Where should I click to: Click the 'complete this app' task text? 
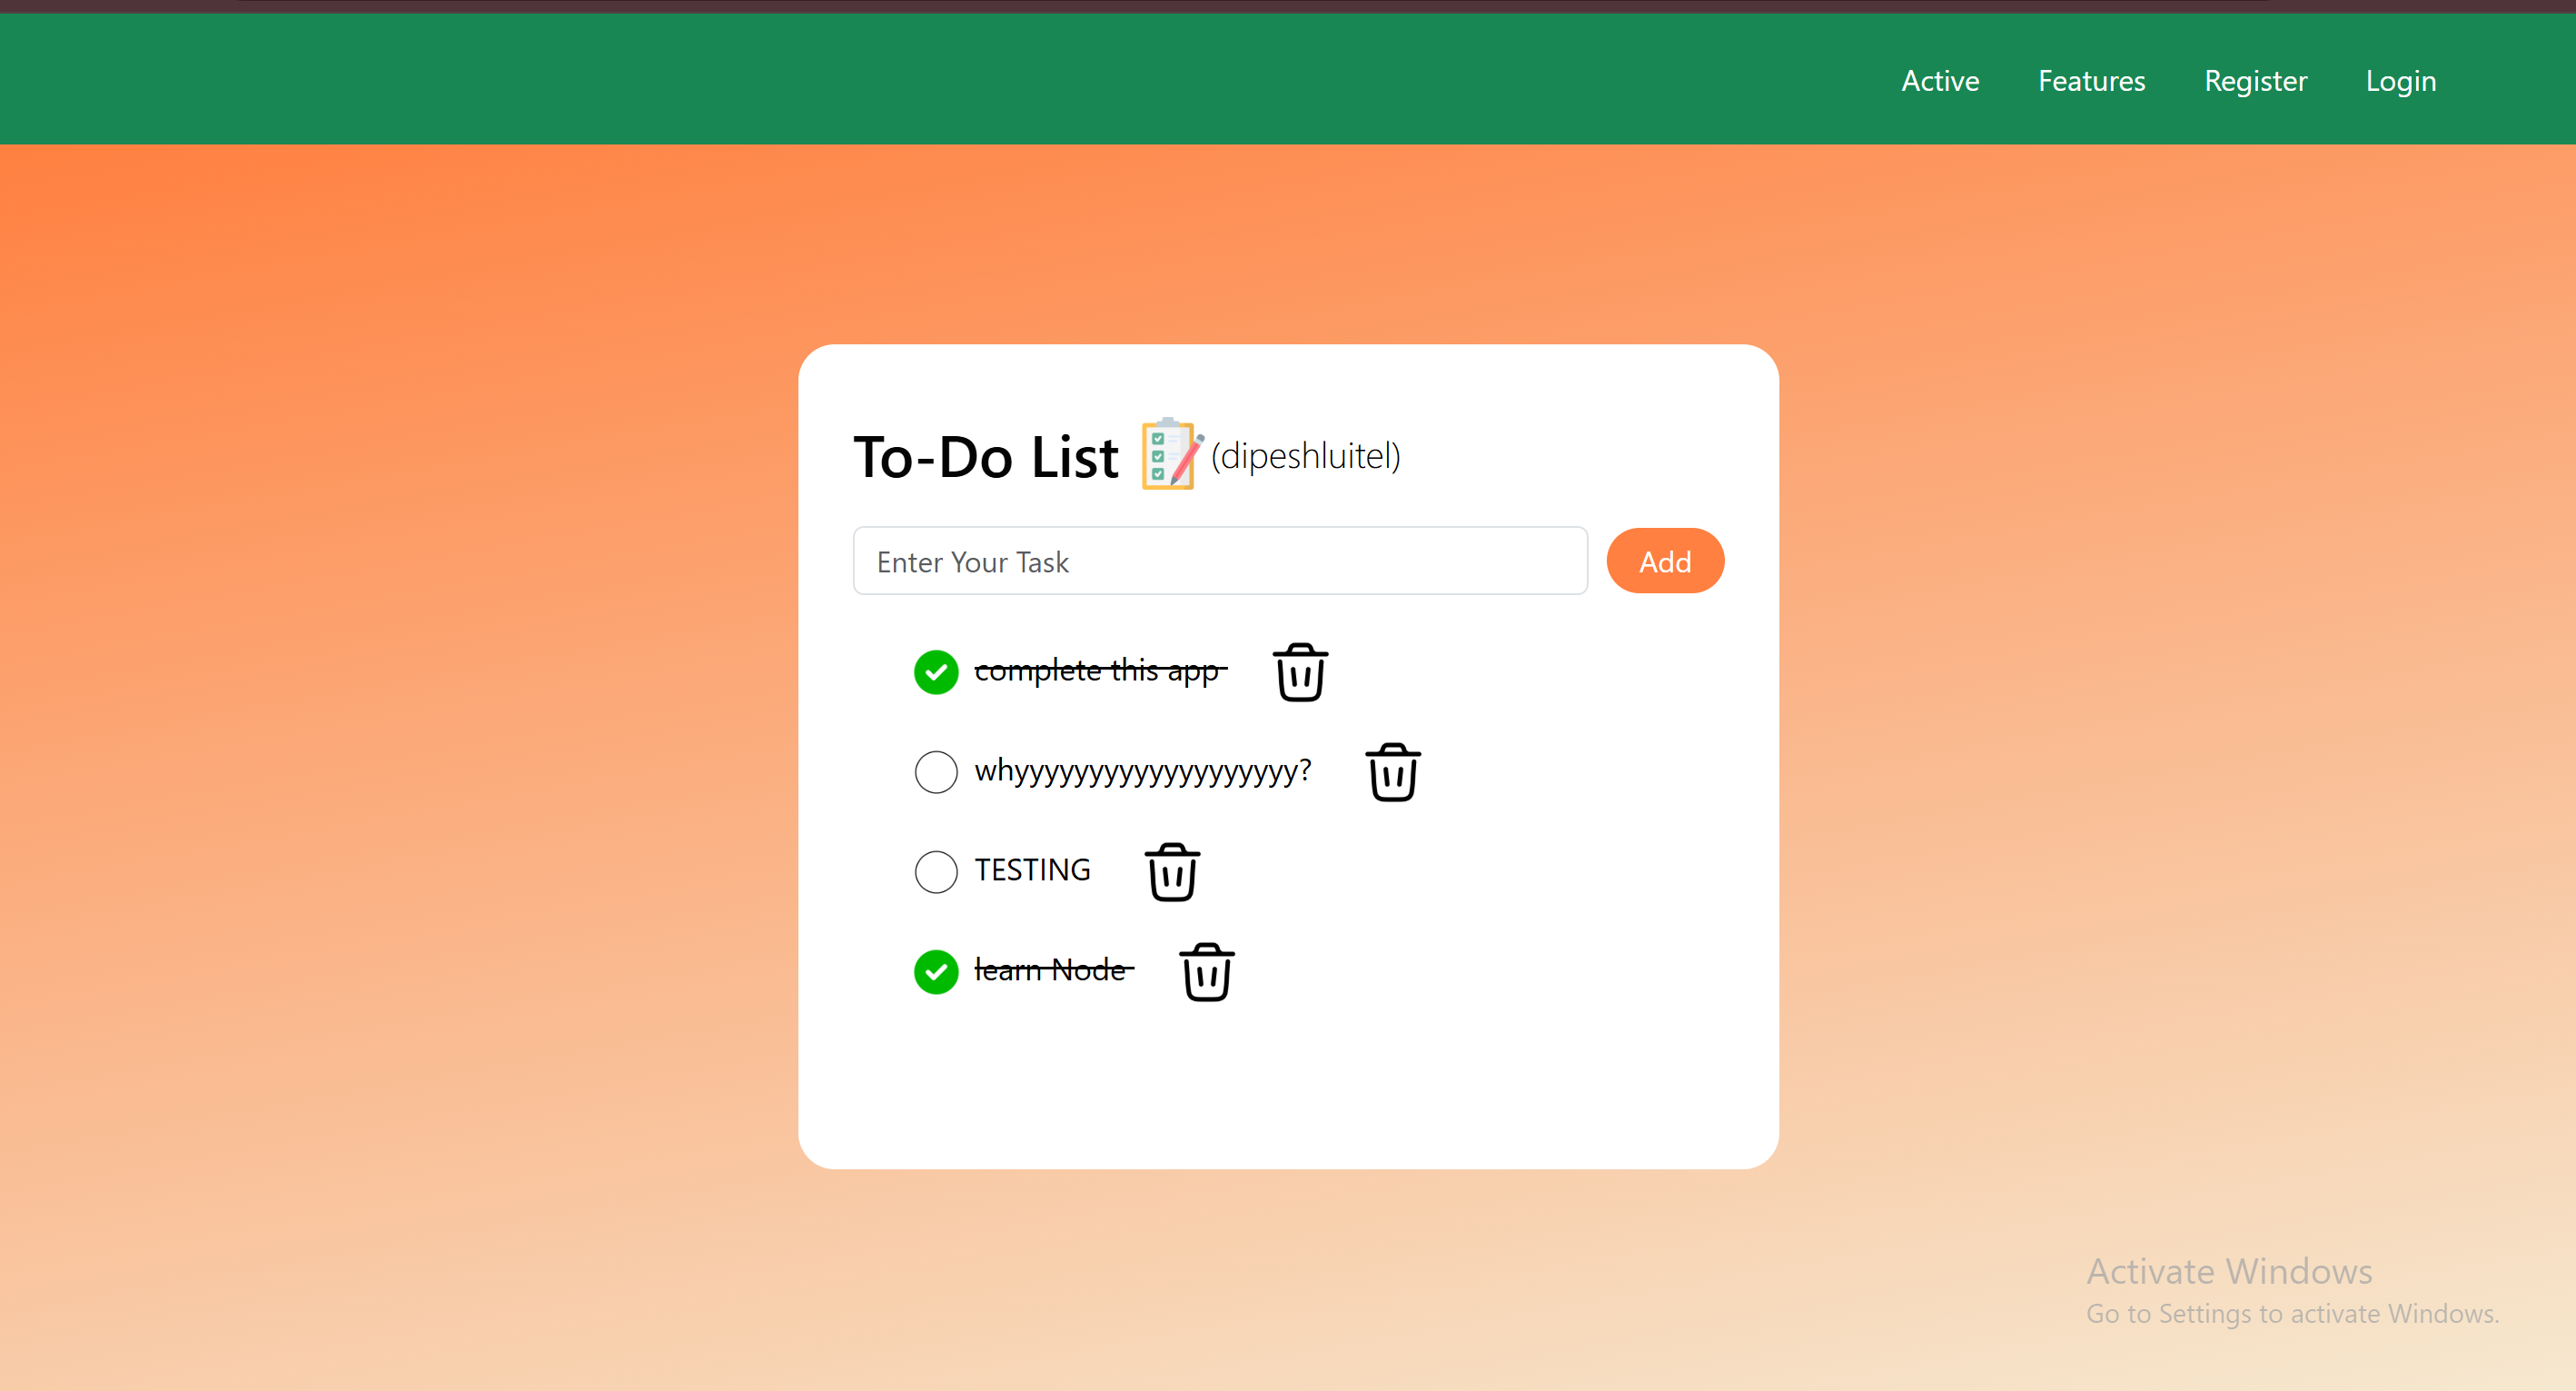(x=1098, y=670)
